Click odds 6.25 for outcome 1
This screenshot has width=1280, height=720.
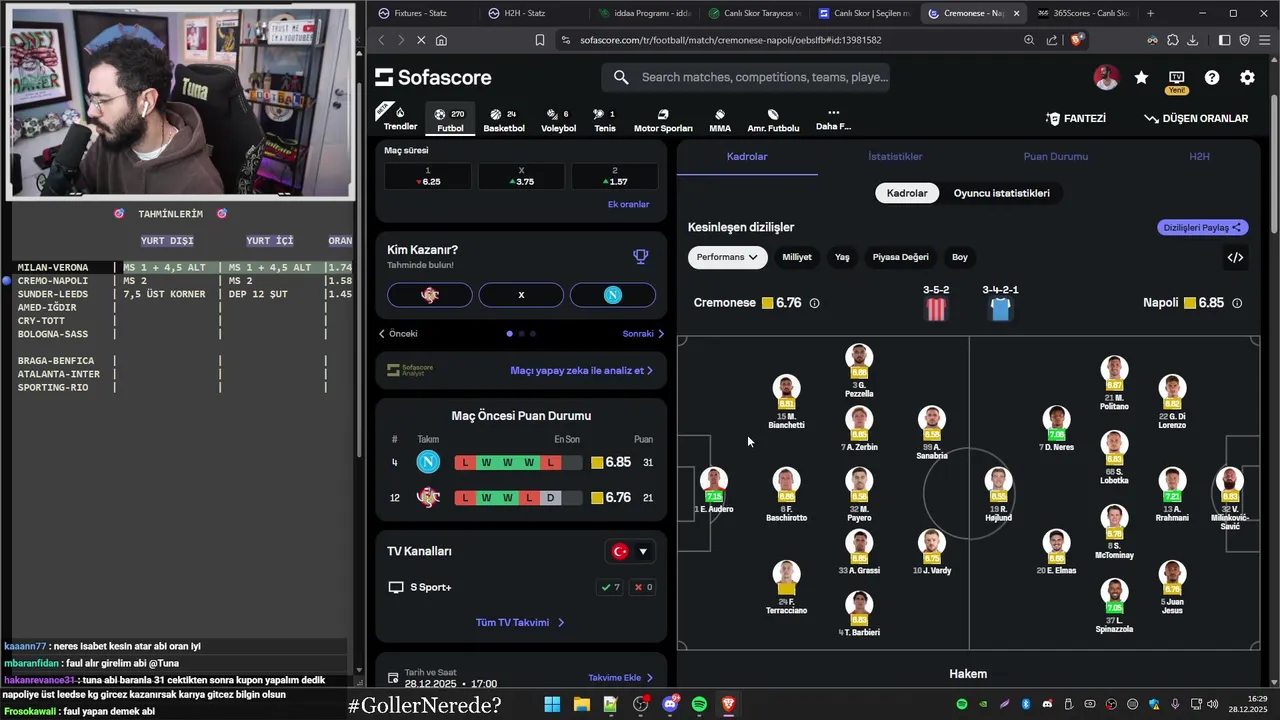[428, 177]
